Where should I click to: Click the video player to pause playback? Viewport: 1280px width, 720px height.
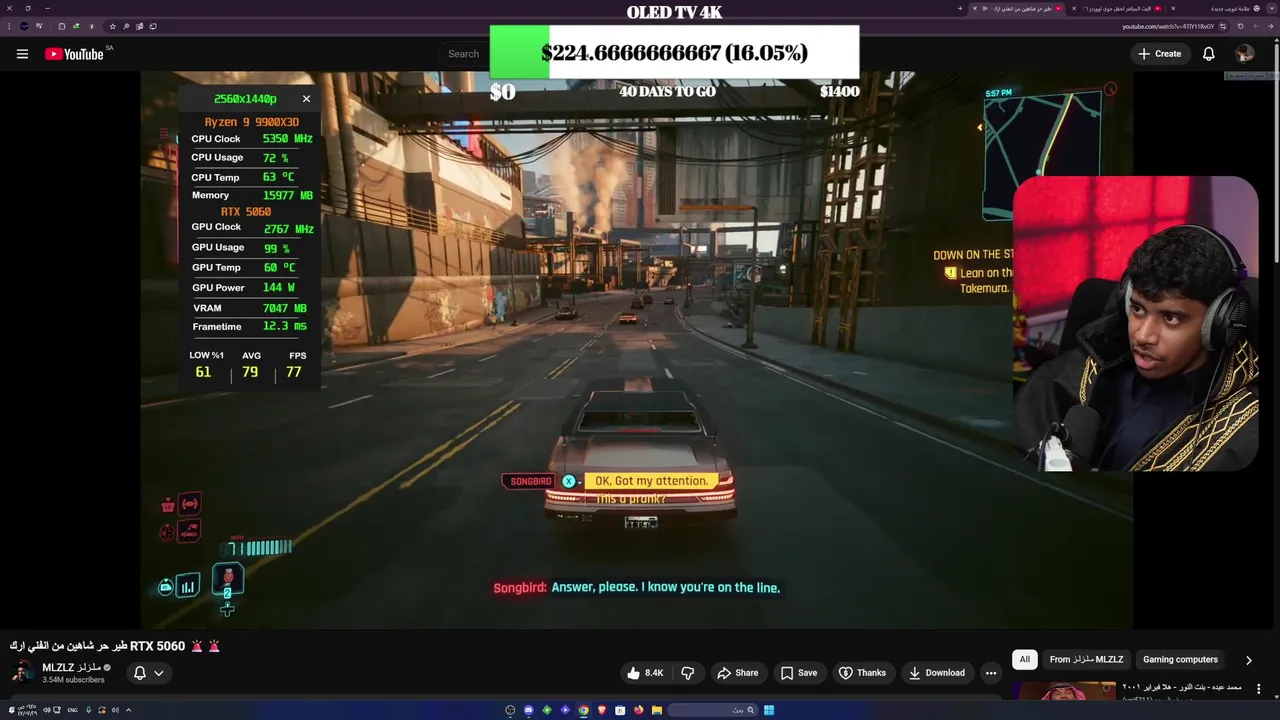[x=636, y=350]
